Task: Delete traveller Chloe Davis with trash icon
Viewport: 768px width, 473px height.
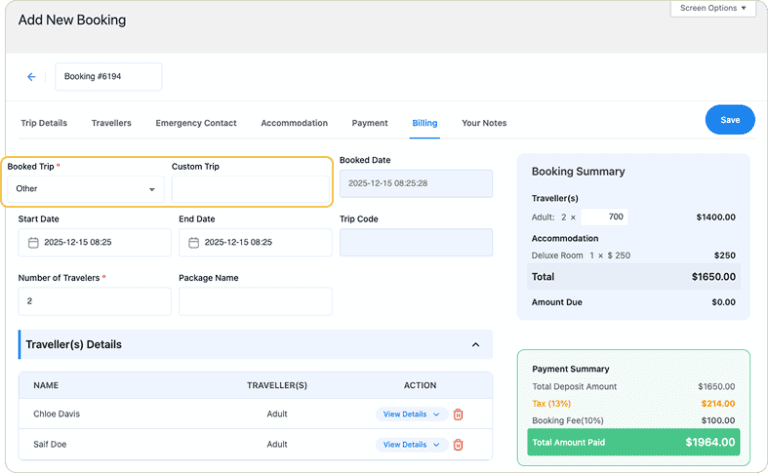Action: (458, 415)
